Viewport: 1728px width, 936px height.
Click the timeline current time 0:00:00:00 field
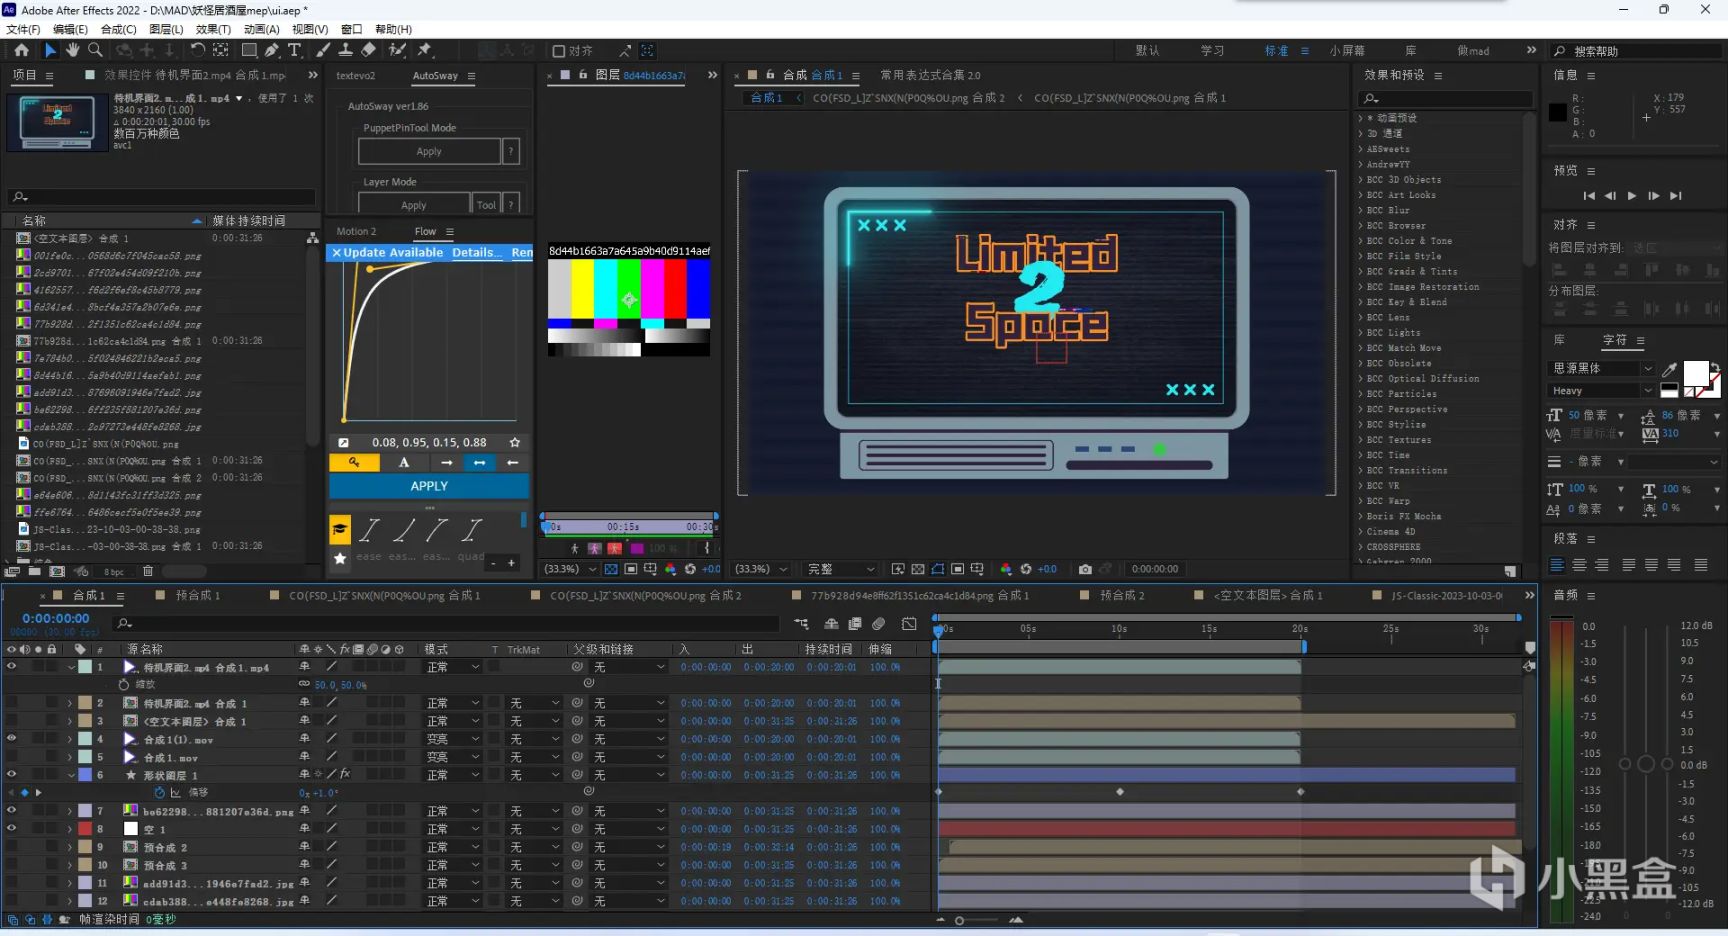pyautogui.click(x=56, y=619)
